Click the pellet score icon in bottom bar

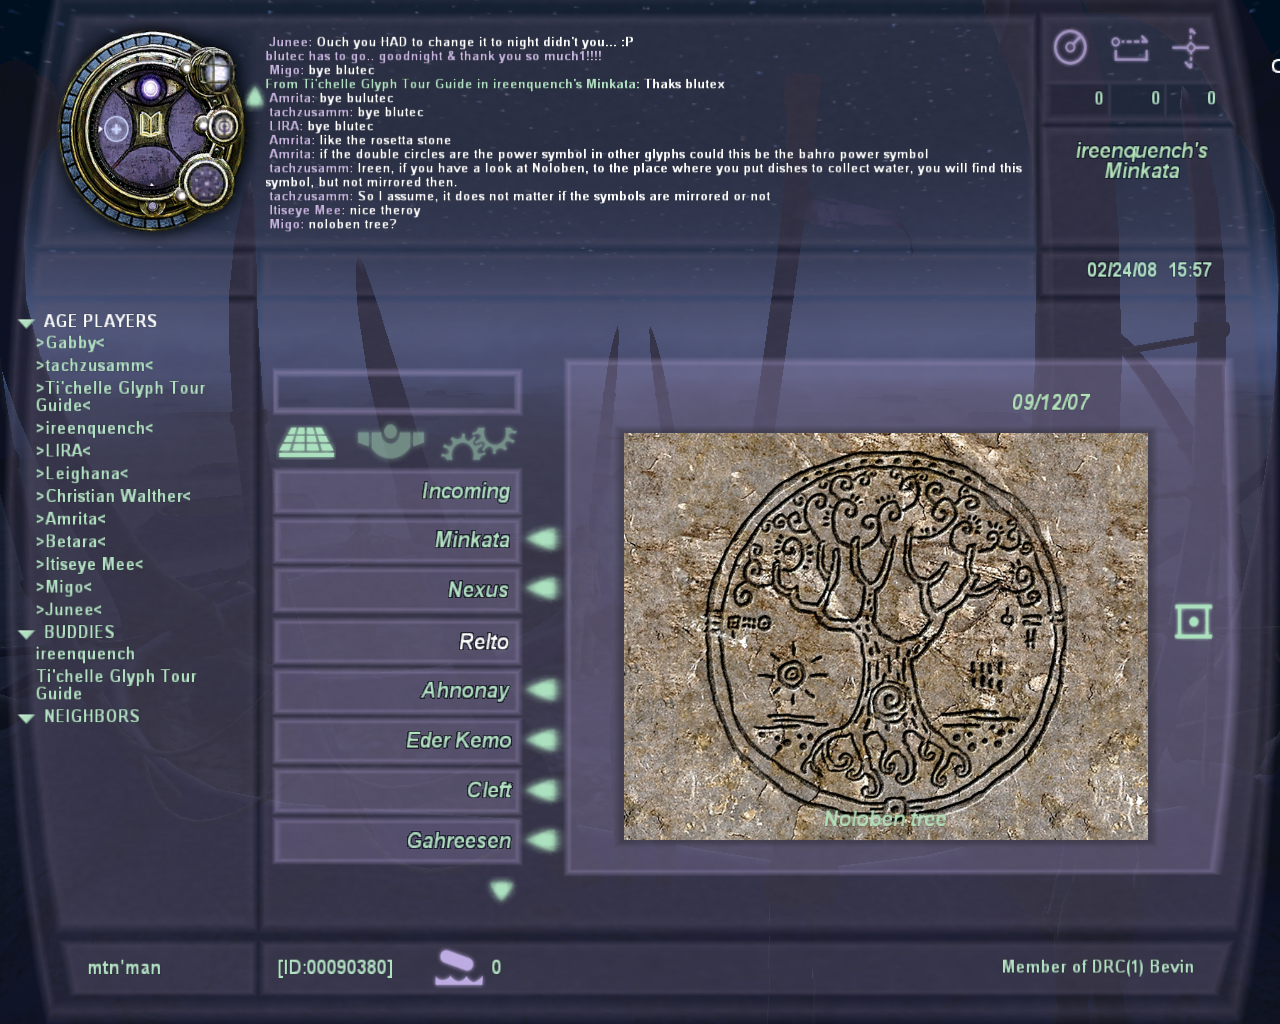tap(459, 968)
